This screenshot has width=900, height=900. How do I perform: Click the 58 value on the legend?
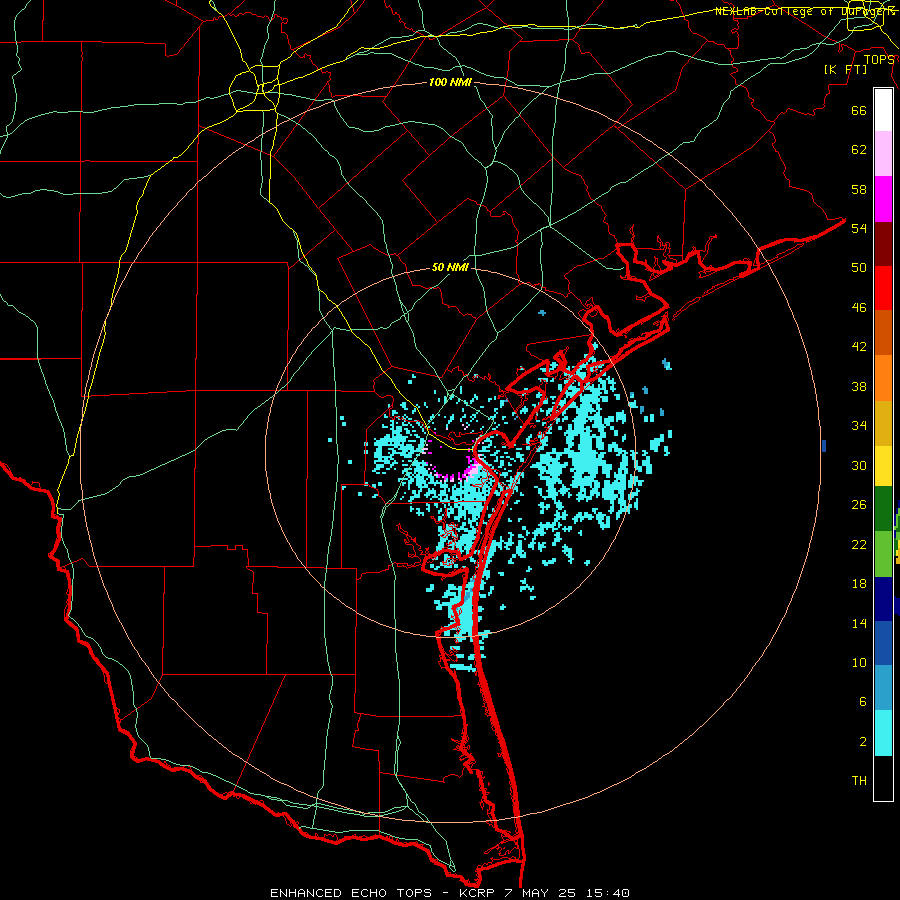point(859,189)
